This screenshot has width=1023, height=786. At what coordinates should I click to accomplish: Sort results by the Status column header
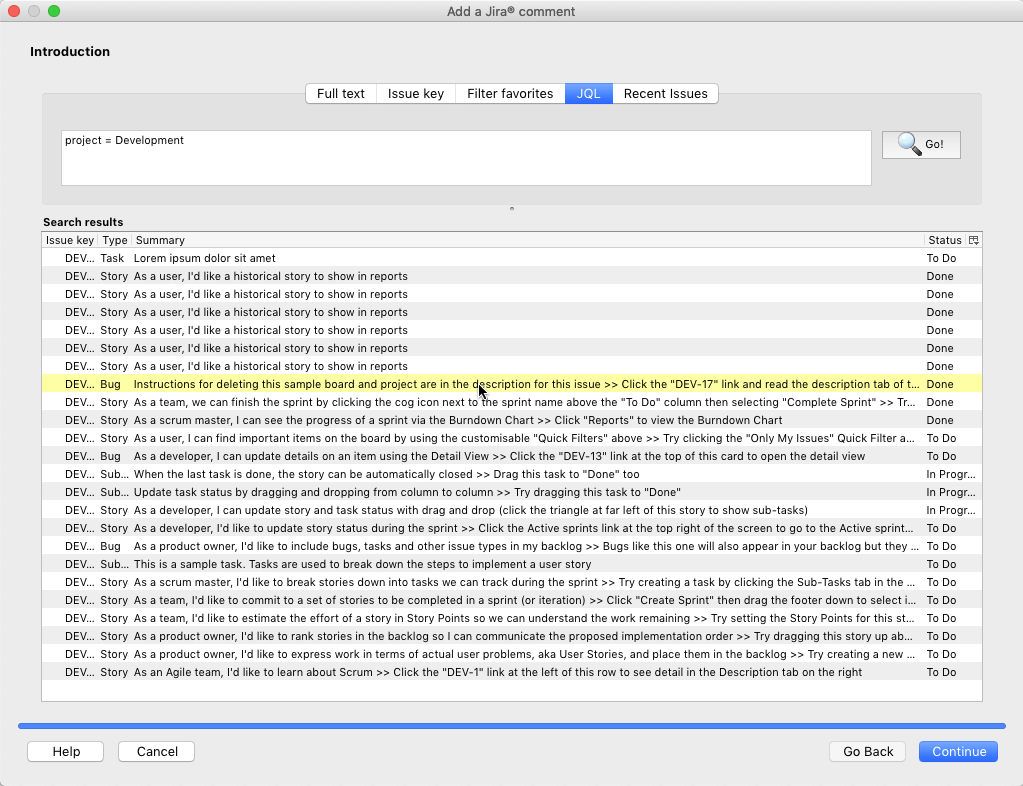[x=943, y=240]
